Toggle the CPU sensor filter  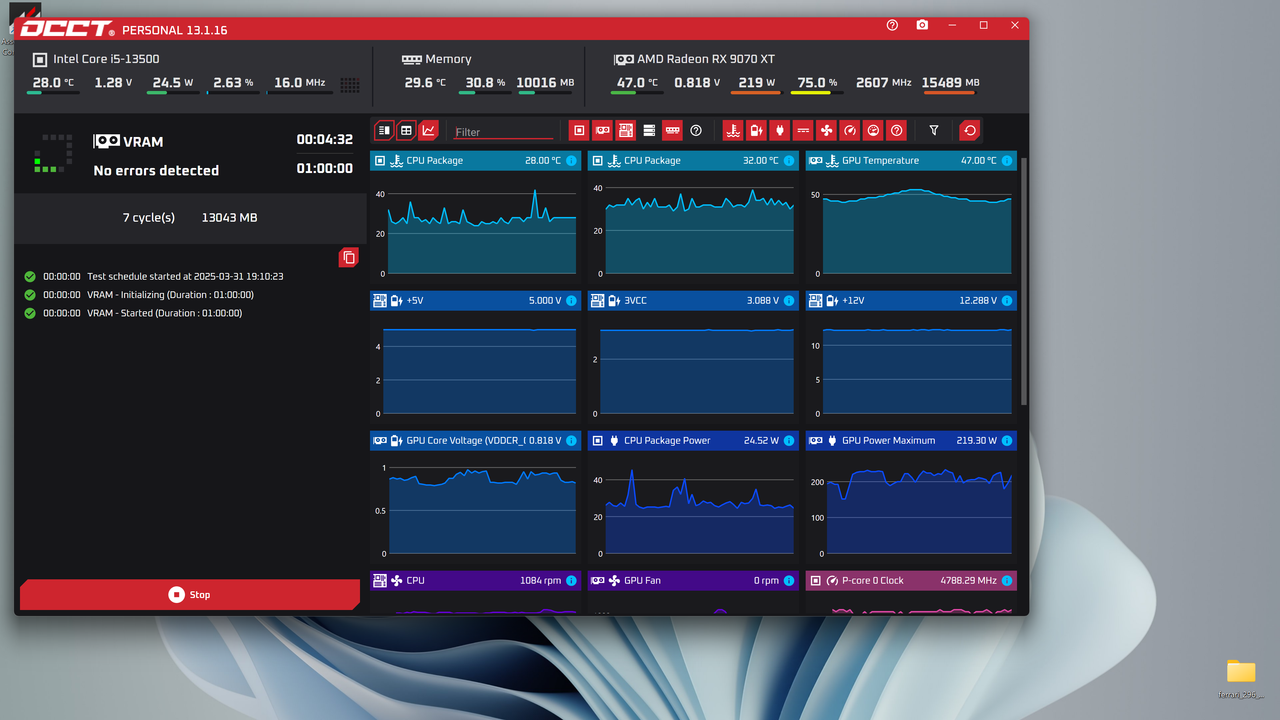pos(578,130)
